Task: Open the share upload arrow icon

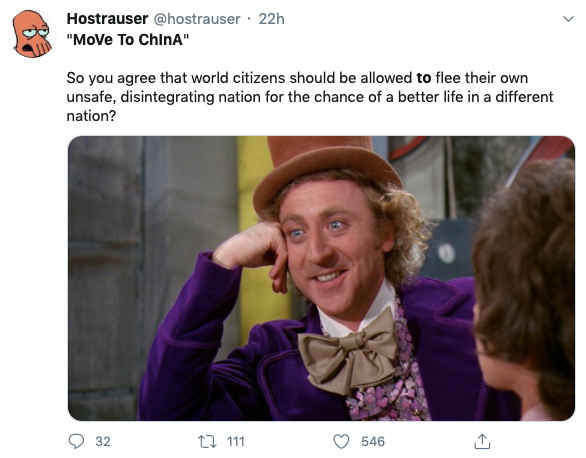Action: pyautogui.click(x=482, y=441)
